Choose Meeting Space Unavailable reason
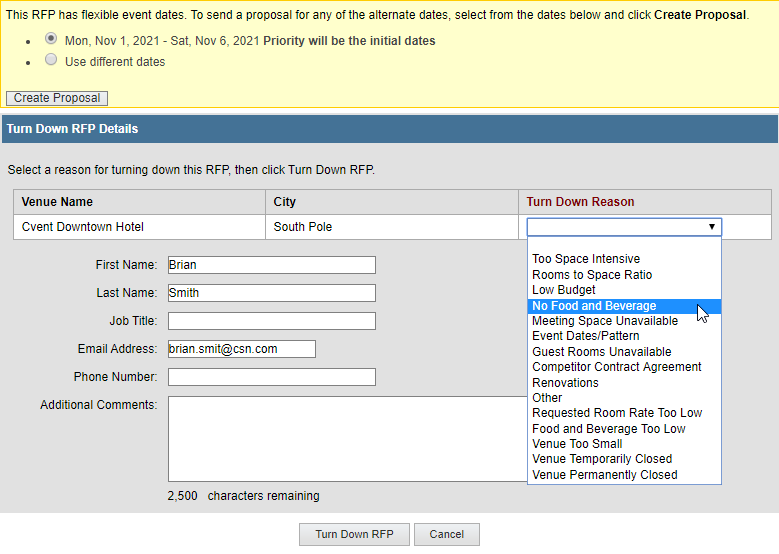 pos(624,321)
